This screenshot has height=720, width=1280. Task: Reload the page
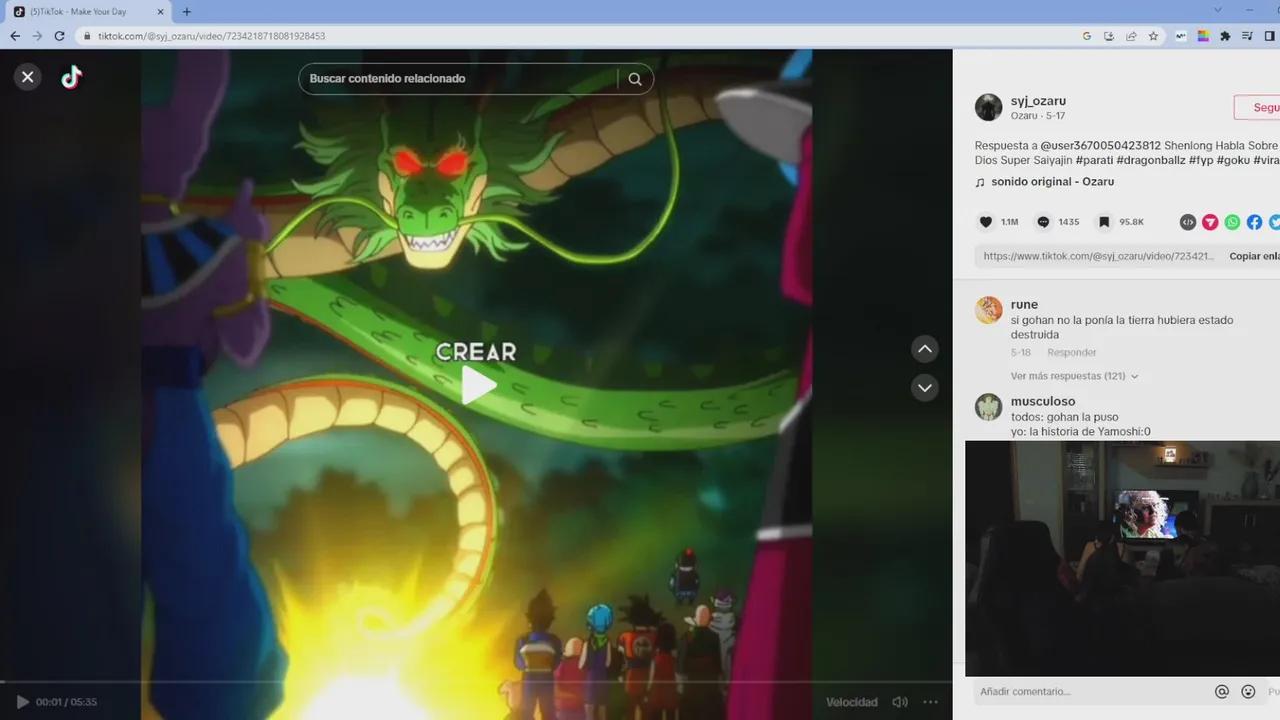pos(59,36)
